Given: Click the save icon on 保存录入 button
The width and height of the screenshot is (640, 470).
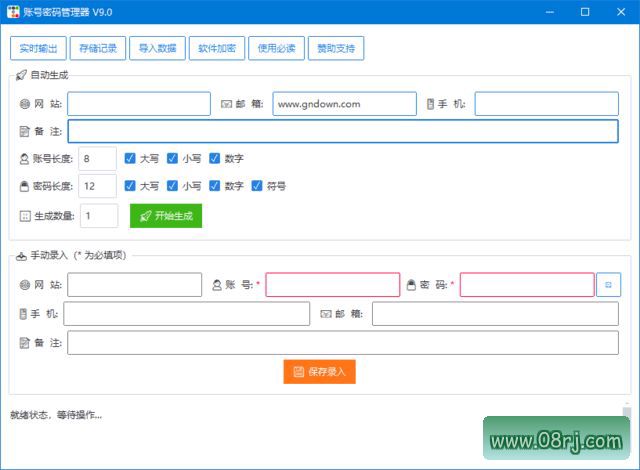Looking at the screenshot, I should click(x=298, y=372).
